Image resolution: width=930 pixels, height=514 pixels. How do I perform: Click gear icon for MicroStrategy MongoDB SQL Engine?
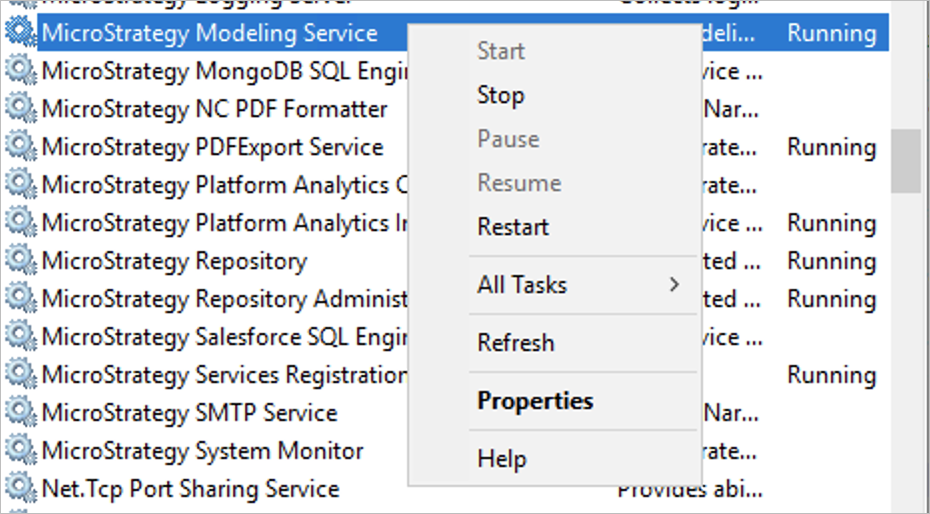(20, 71)
